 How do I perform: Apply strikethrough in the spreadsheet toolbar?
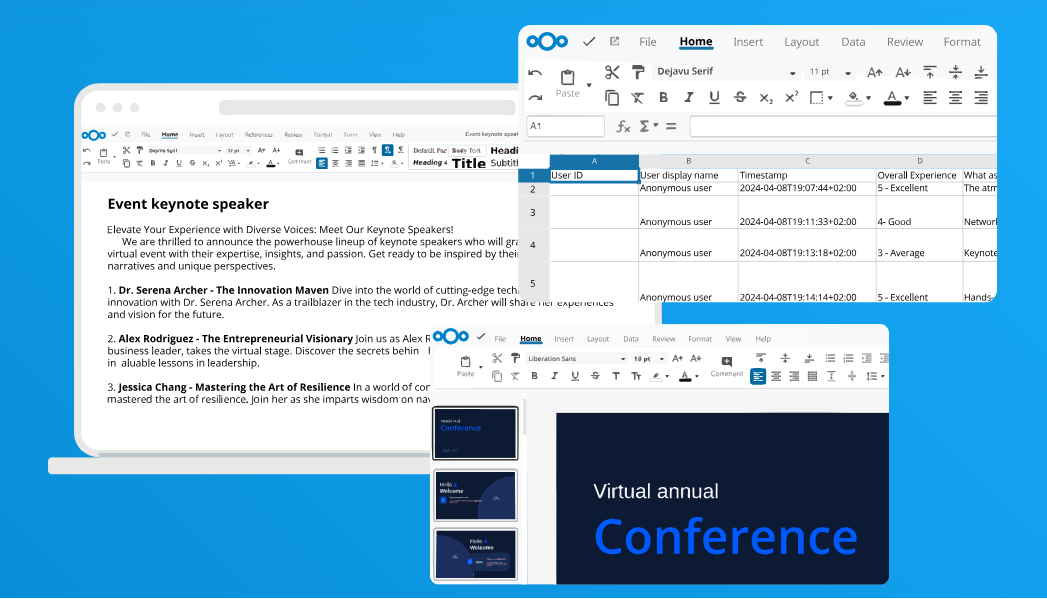point(740,97)
